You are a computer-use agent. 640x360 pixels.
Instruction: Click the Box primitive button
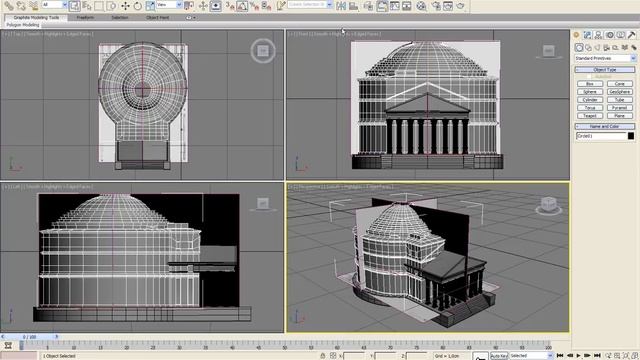[x=590, y=84]
